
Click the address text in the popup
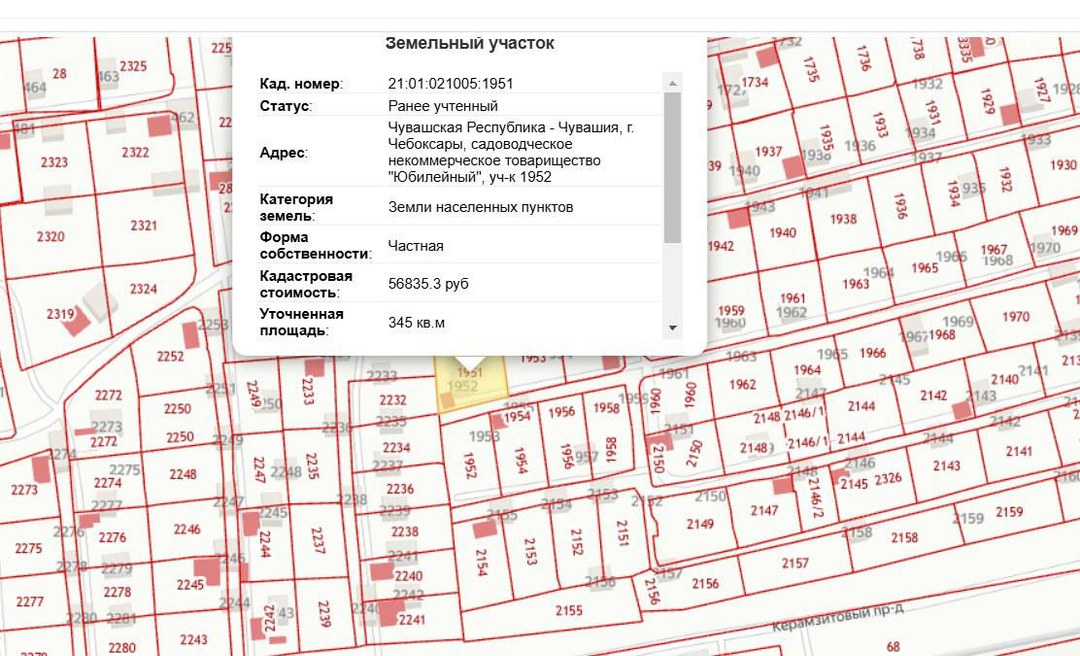(510, 152)
